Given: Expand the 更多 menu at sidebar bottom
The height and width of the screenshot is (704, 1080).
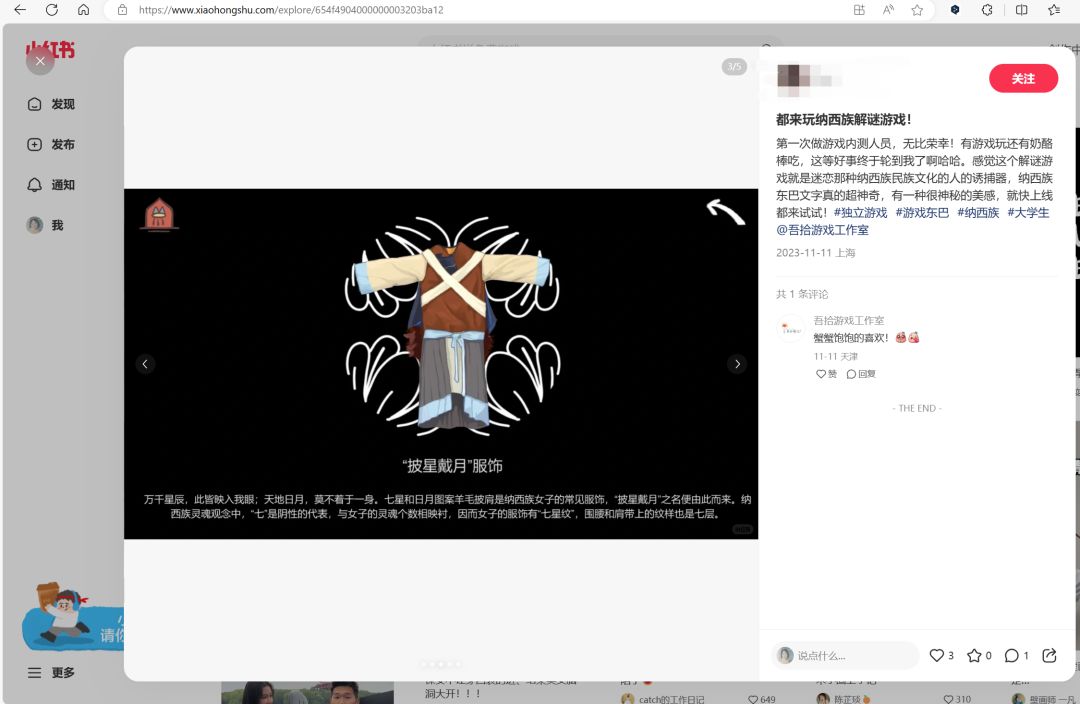Looking at the screenshot, I should 51,672.
